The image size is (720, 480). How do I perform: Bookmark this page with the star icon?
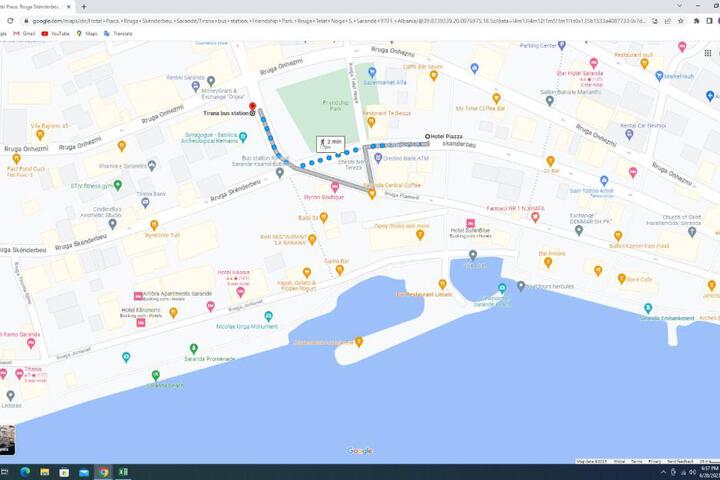[x=681, y=21]
